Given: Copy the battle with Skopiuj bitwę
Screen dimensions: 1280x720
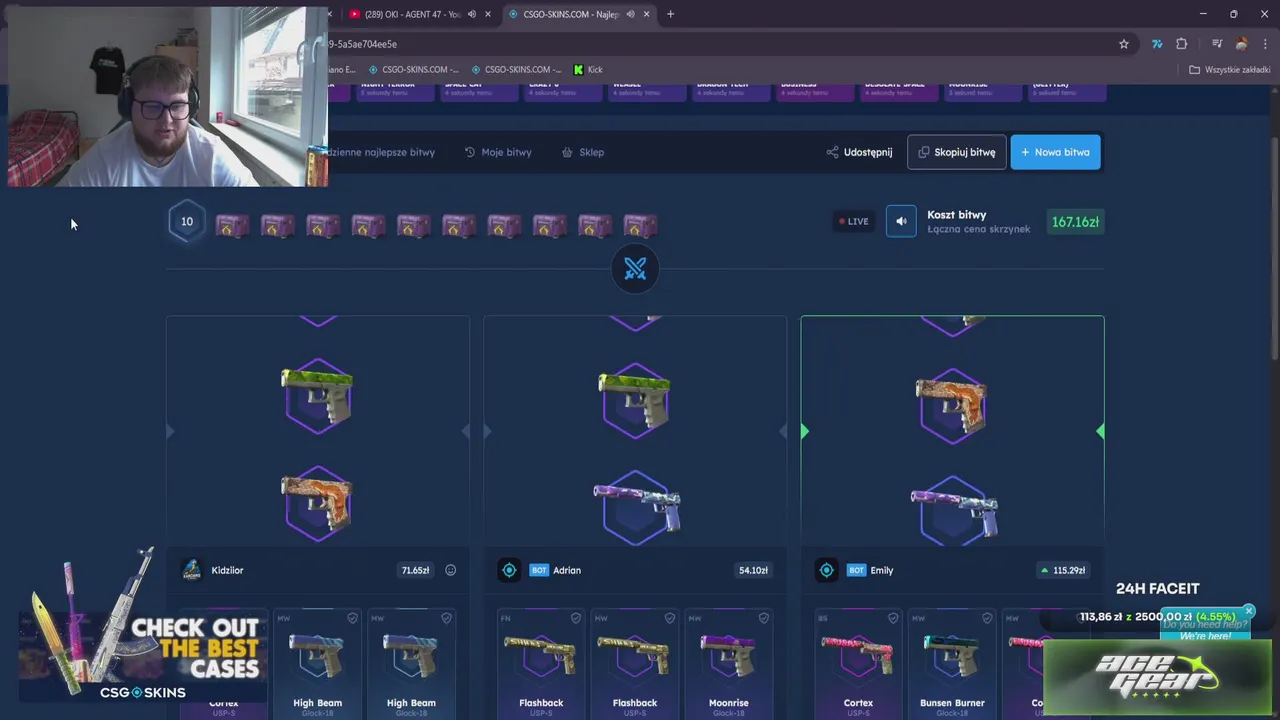Looking at the screenshot, I should tap(957, 152).
